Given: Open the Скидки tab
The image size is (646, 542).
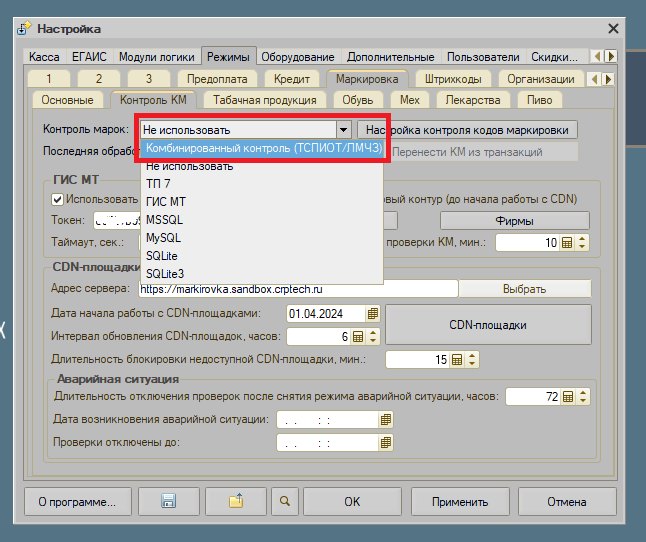Looking at the screenshot, I should 555,57.
